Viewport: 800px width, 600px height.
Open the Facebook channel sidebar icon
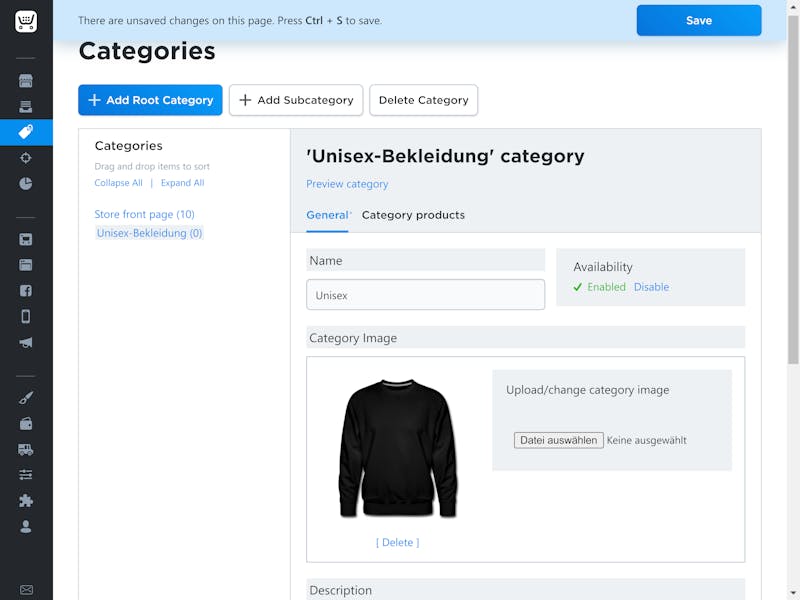coord(26,291)
